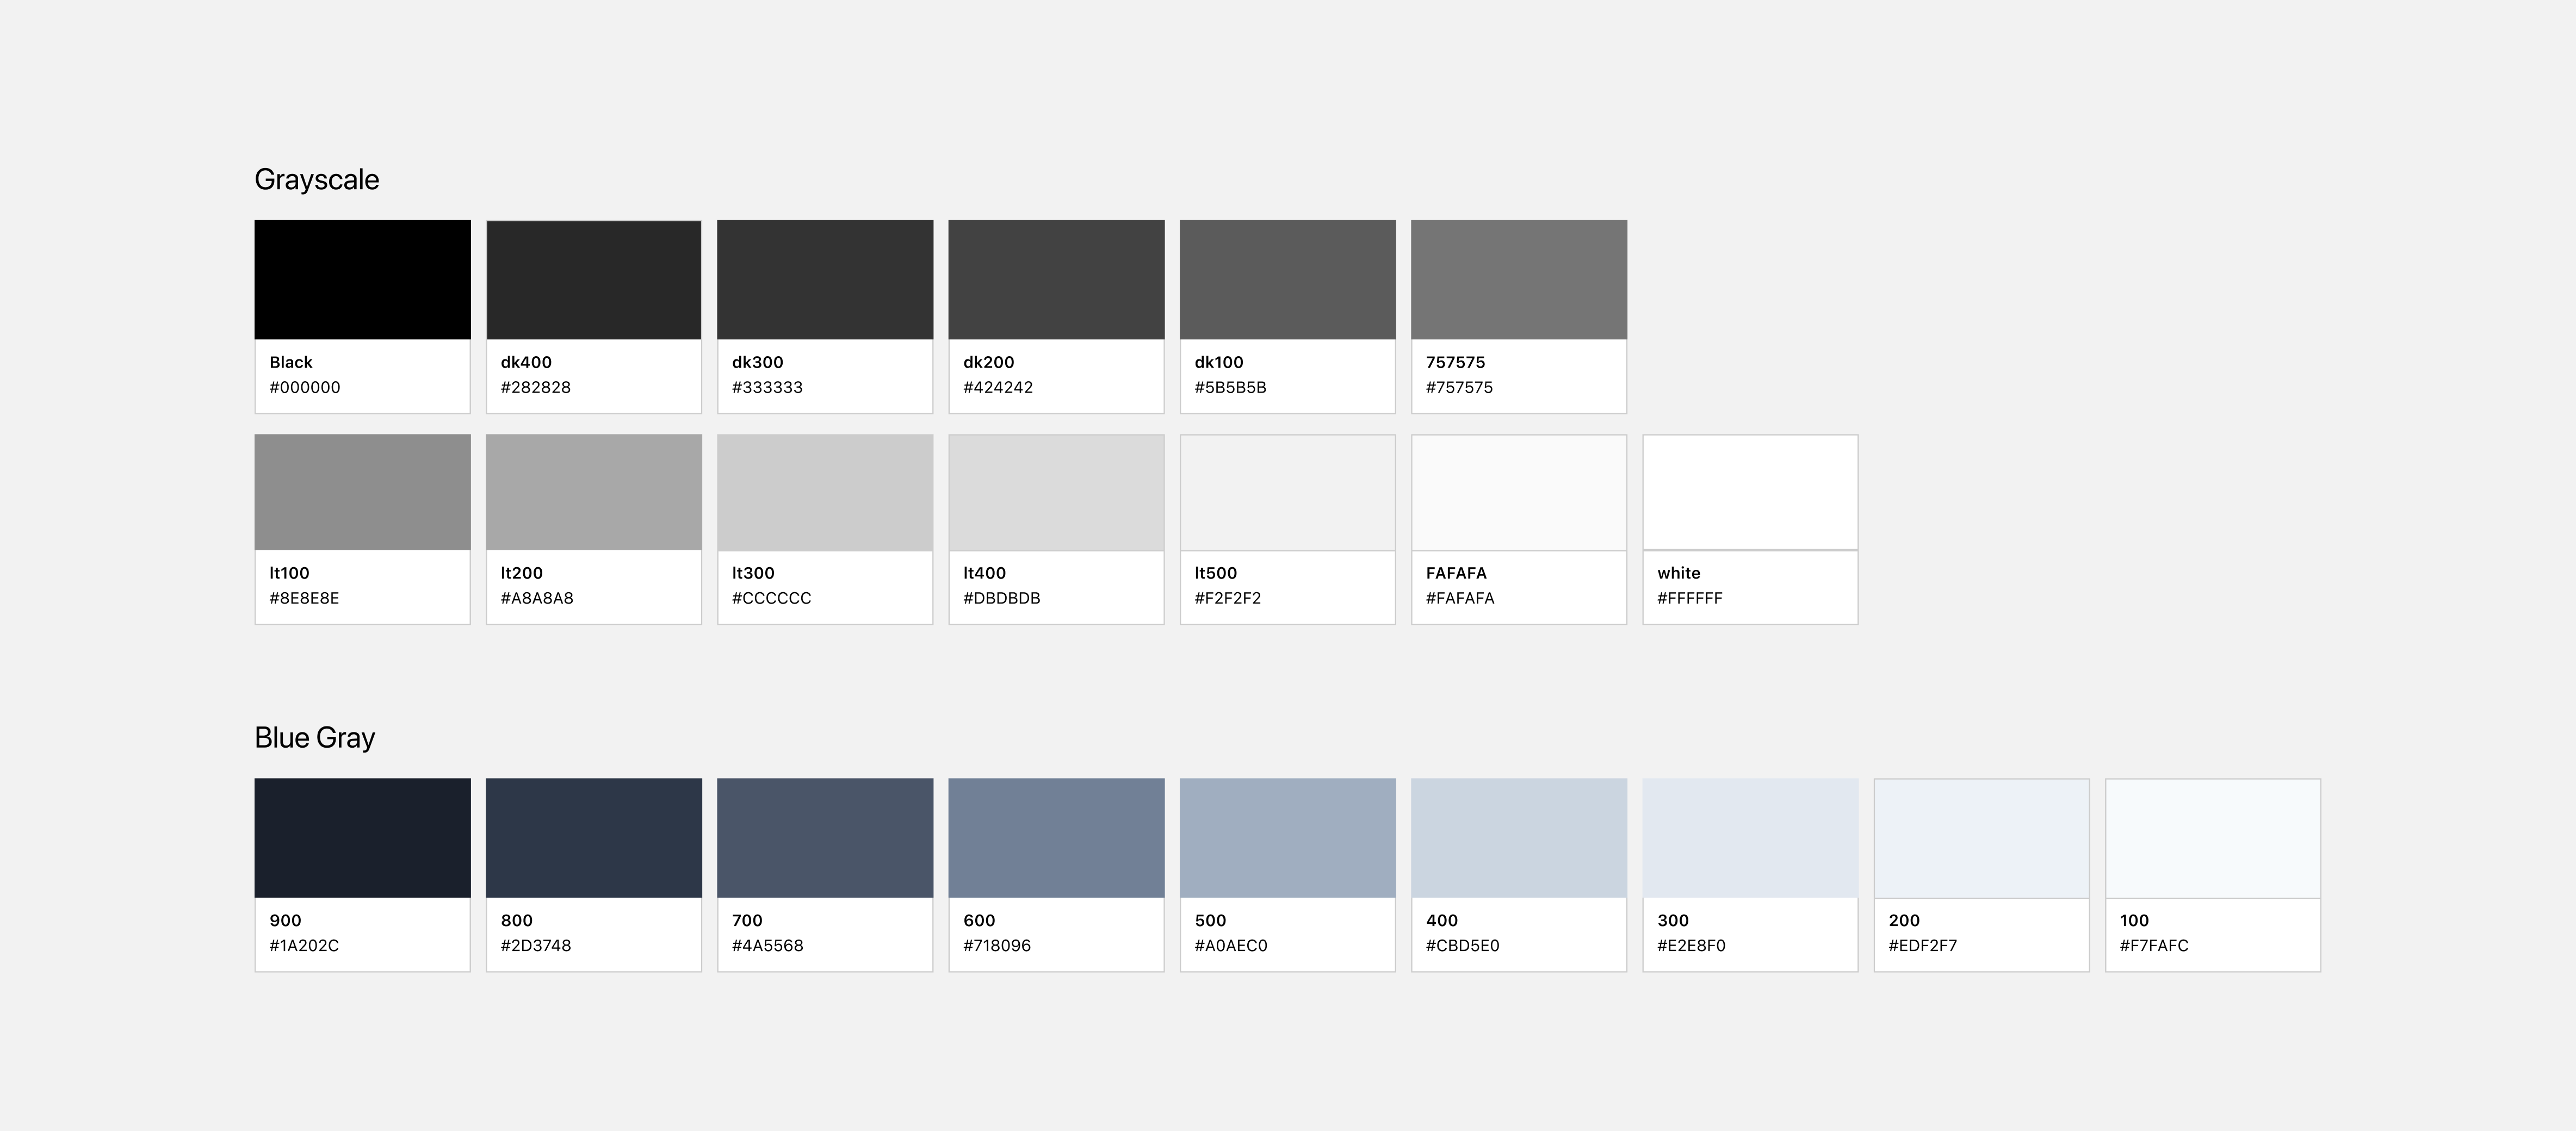Viewport: 2576px width, 1131px height.
Task: Click the Black #000000 color swatch
Action: tap(362, 280)
